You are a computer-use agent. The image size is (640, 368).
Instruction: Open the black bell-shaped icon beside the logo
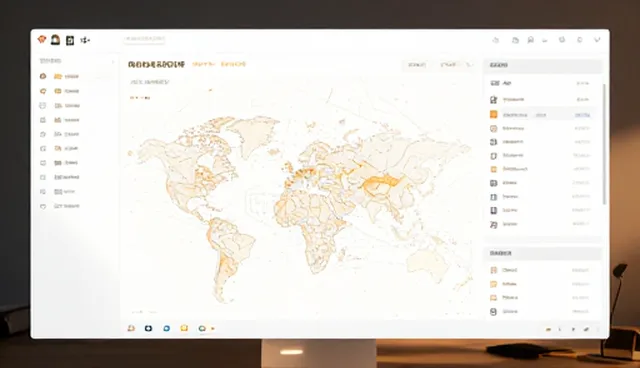(56, 40)
